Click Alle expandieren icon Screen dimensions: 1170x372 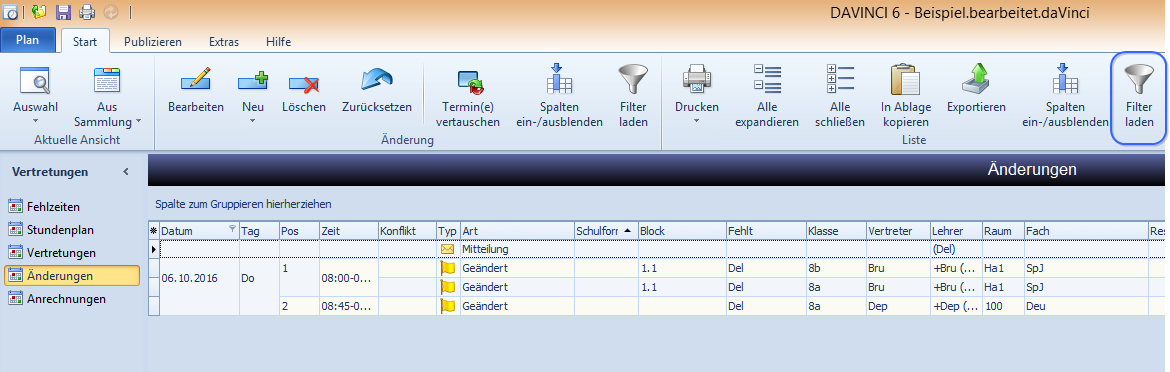pyautogui.click(x=767, y=79)
